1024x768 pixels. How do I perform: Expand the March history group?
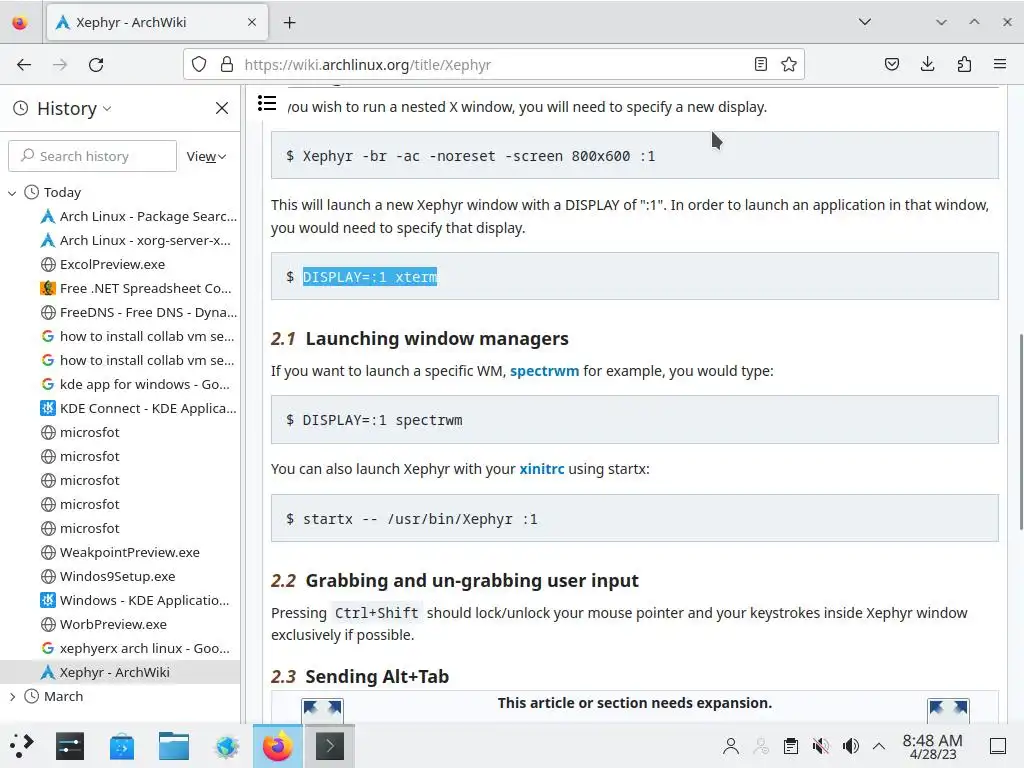pos(12,697)
